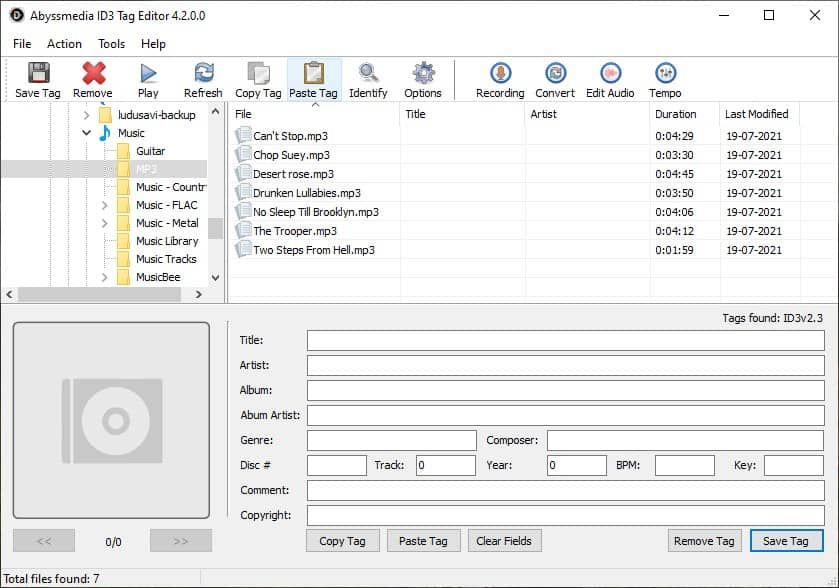Select 'No Sleep Till Brooklyn.mp3' file
The image size is (839, 588).
[x=316, y=212]
